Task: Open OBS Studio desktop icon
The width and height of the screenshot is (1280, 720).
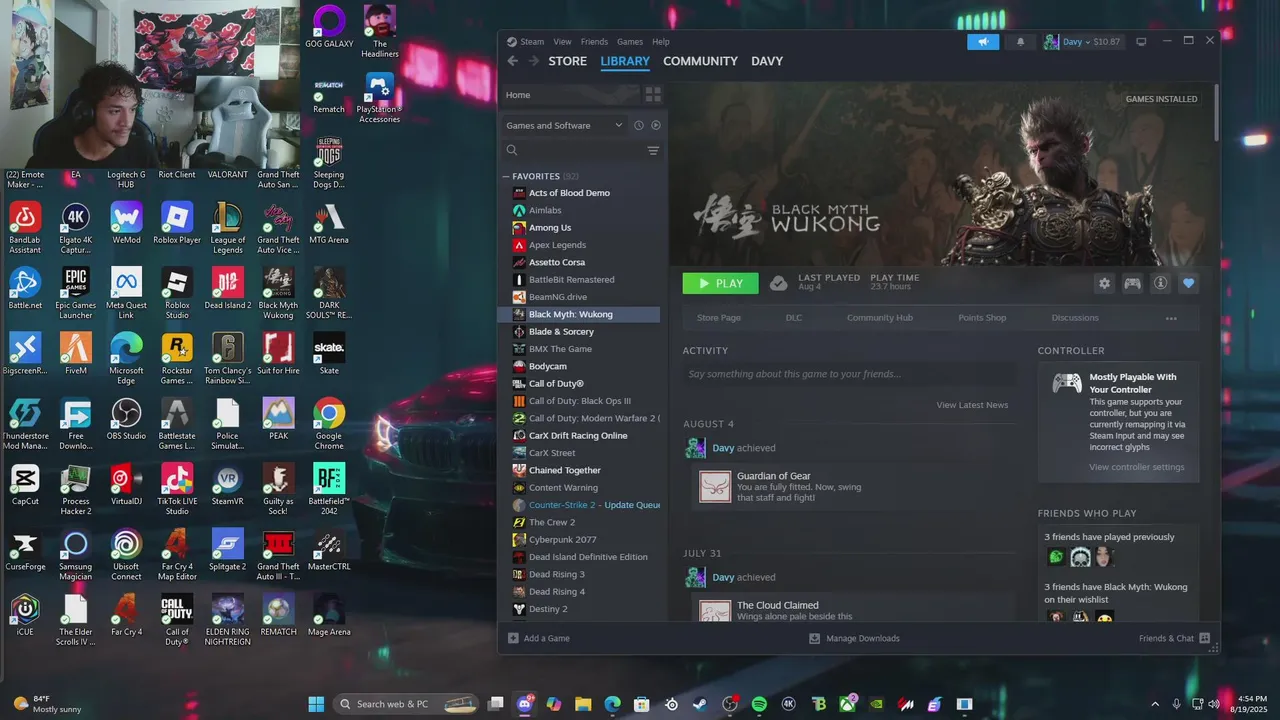Action: tap(126, 419)
